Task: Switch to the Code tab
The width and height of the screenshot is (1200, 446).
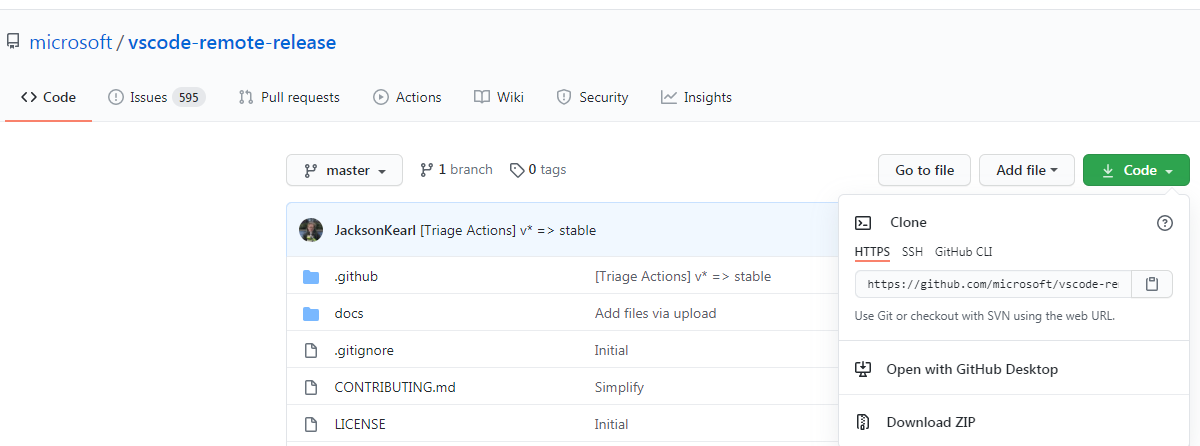Action: coord(48,97)
